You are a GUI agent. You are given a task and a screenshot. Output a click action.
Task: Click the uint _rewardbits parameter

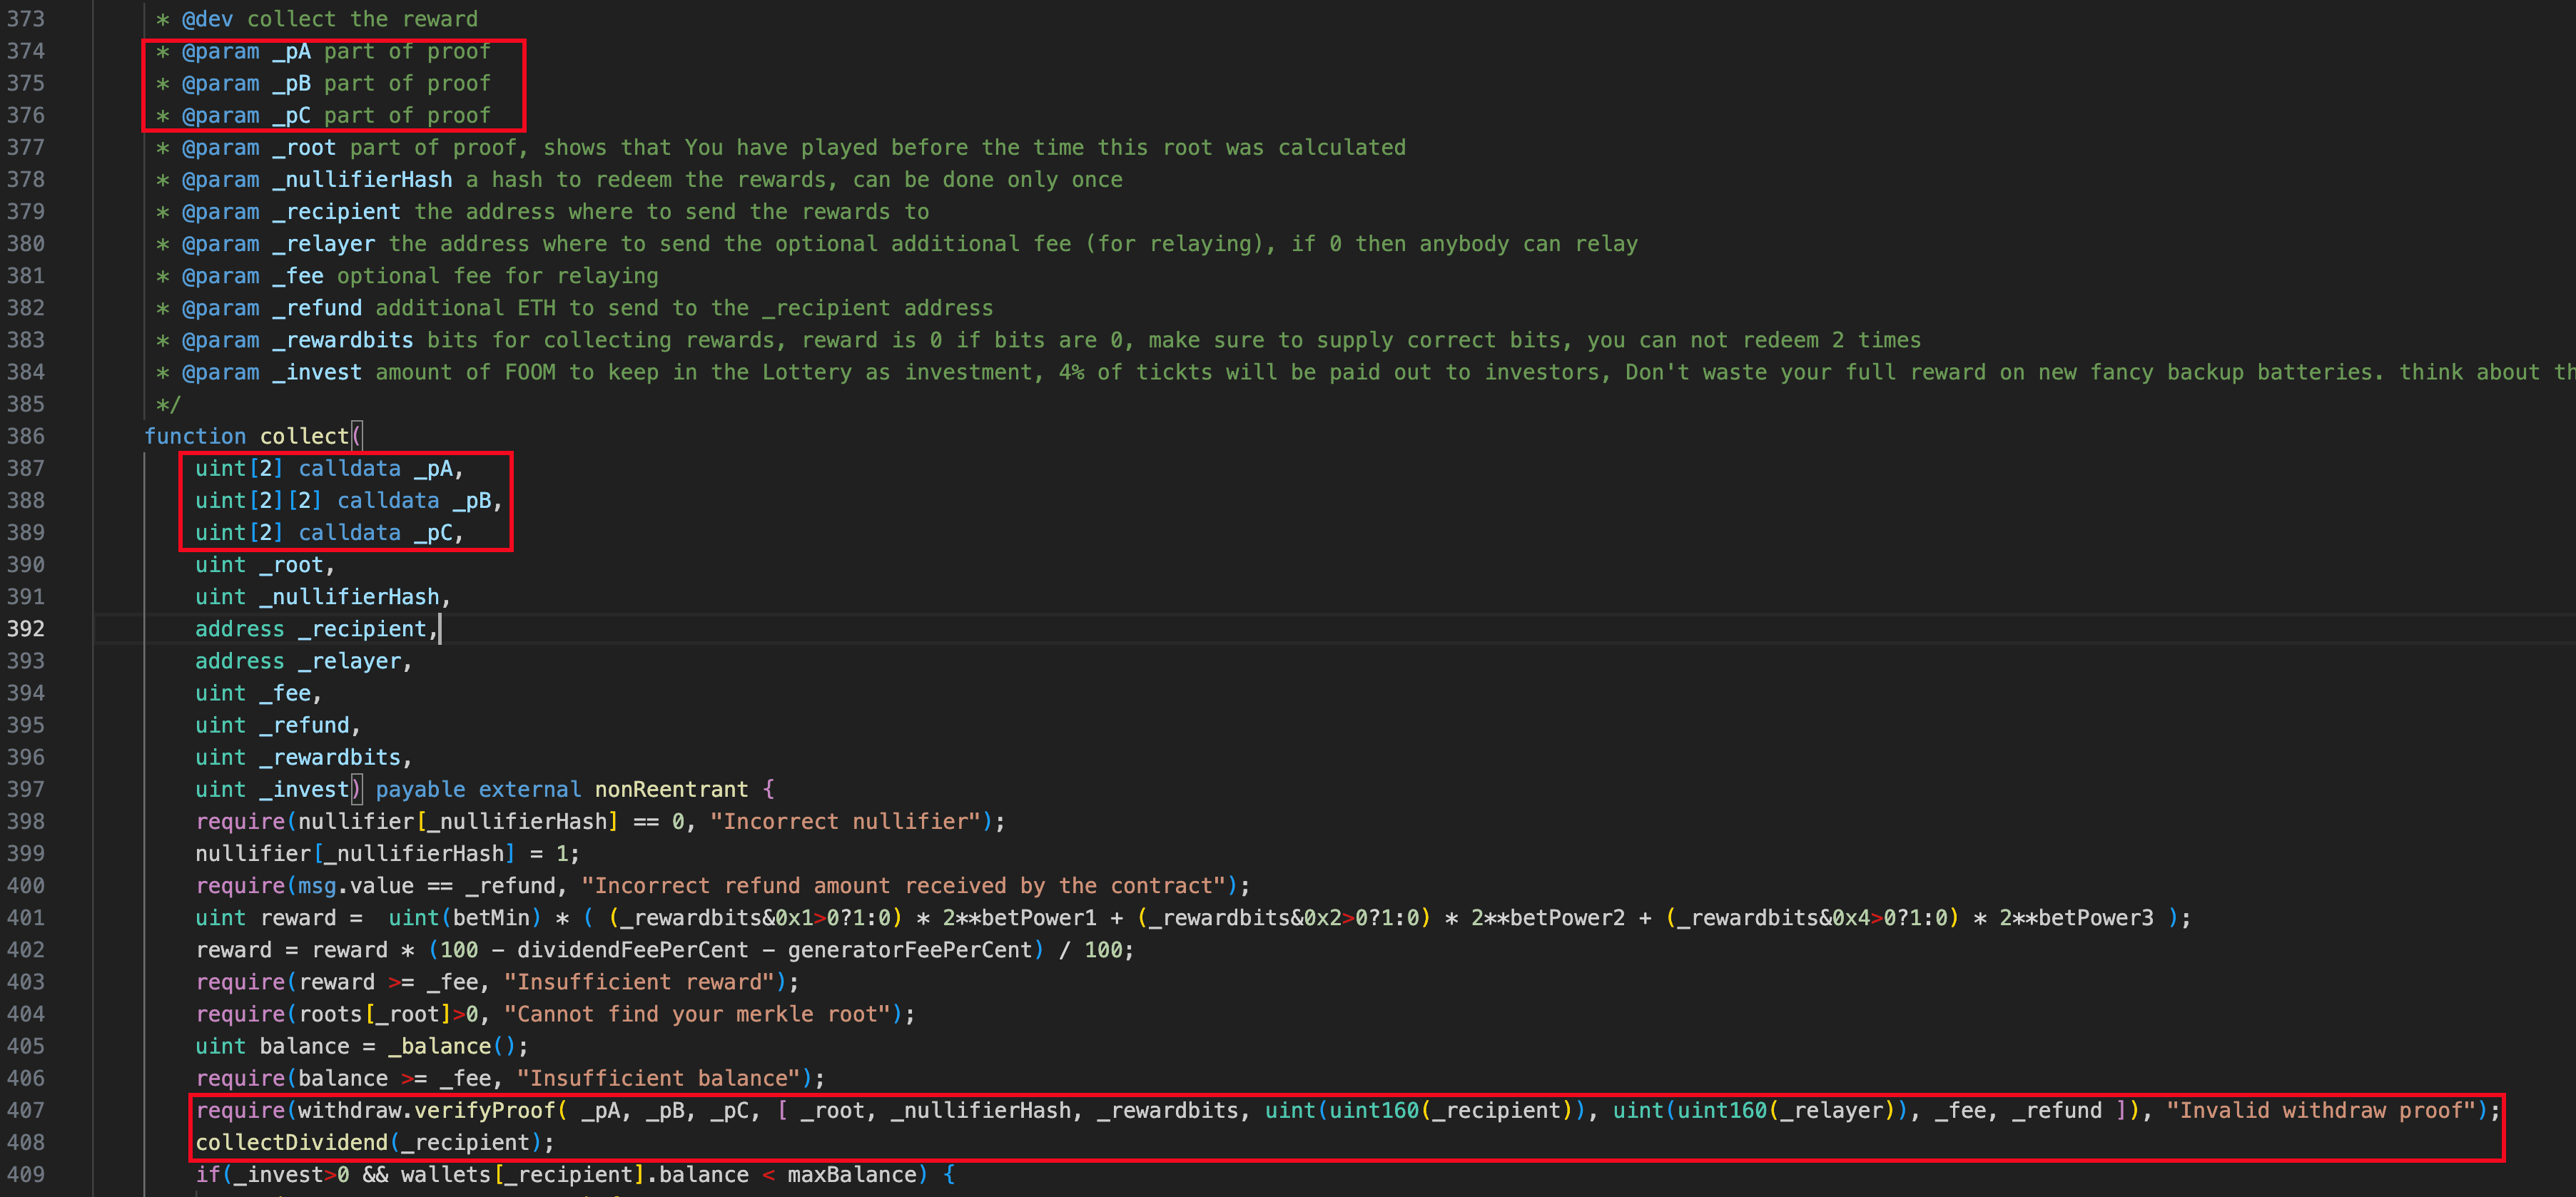[302, 757]
